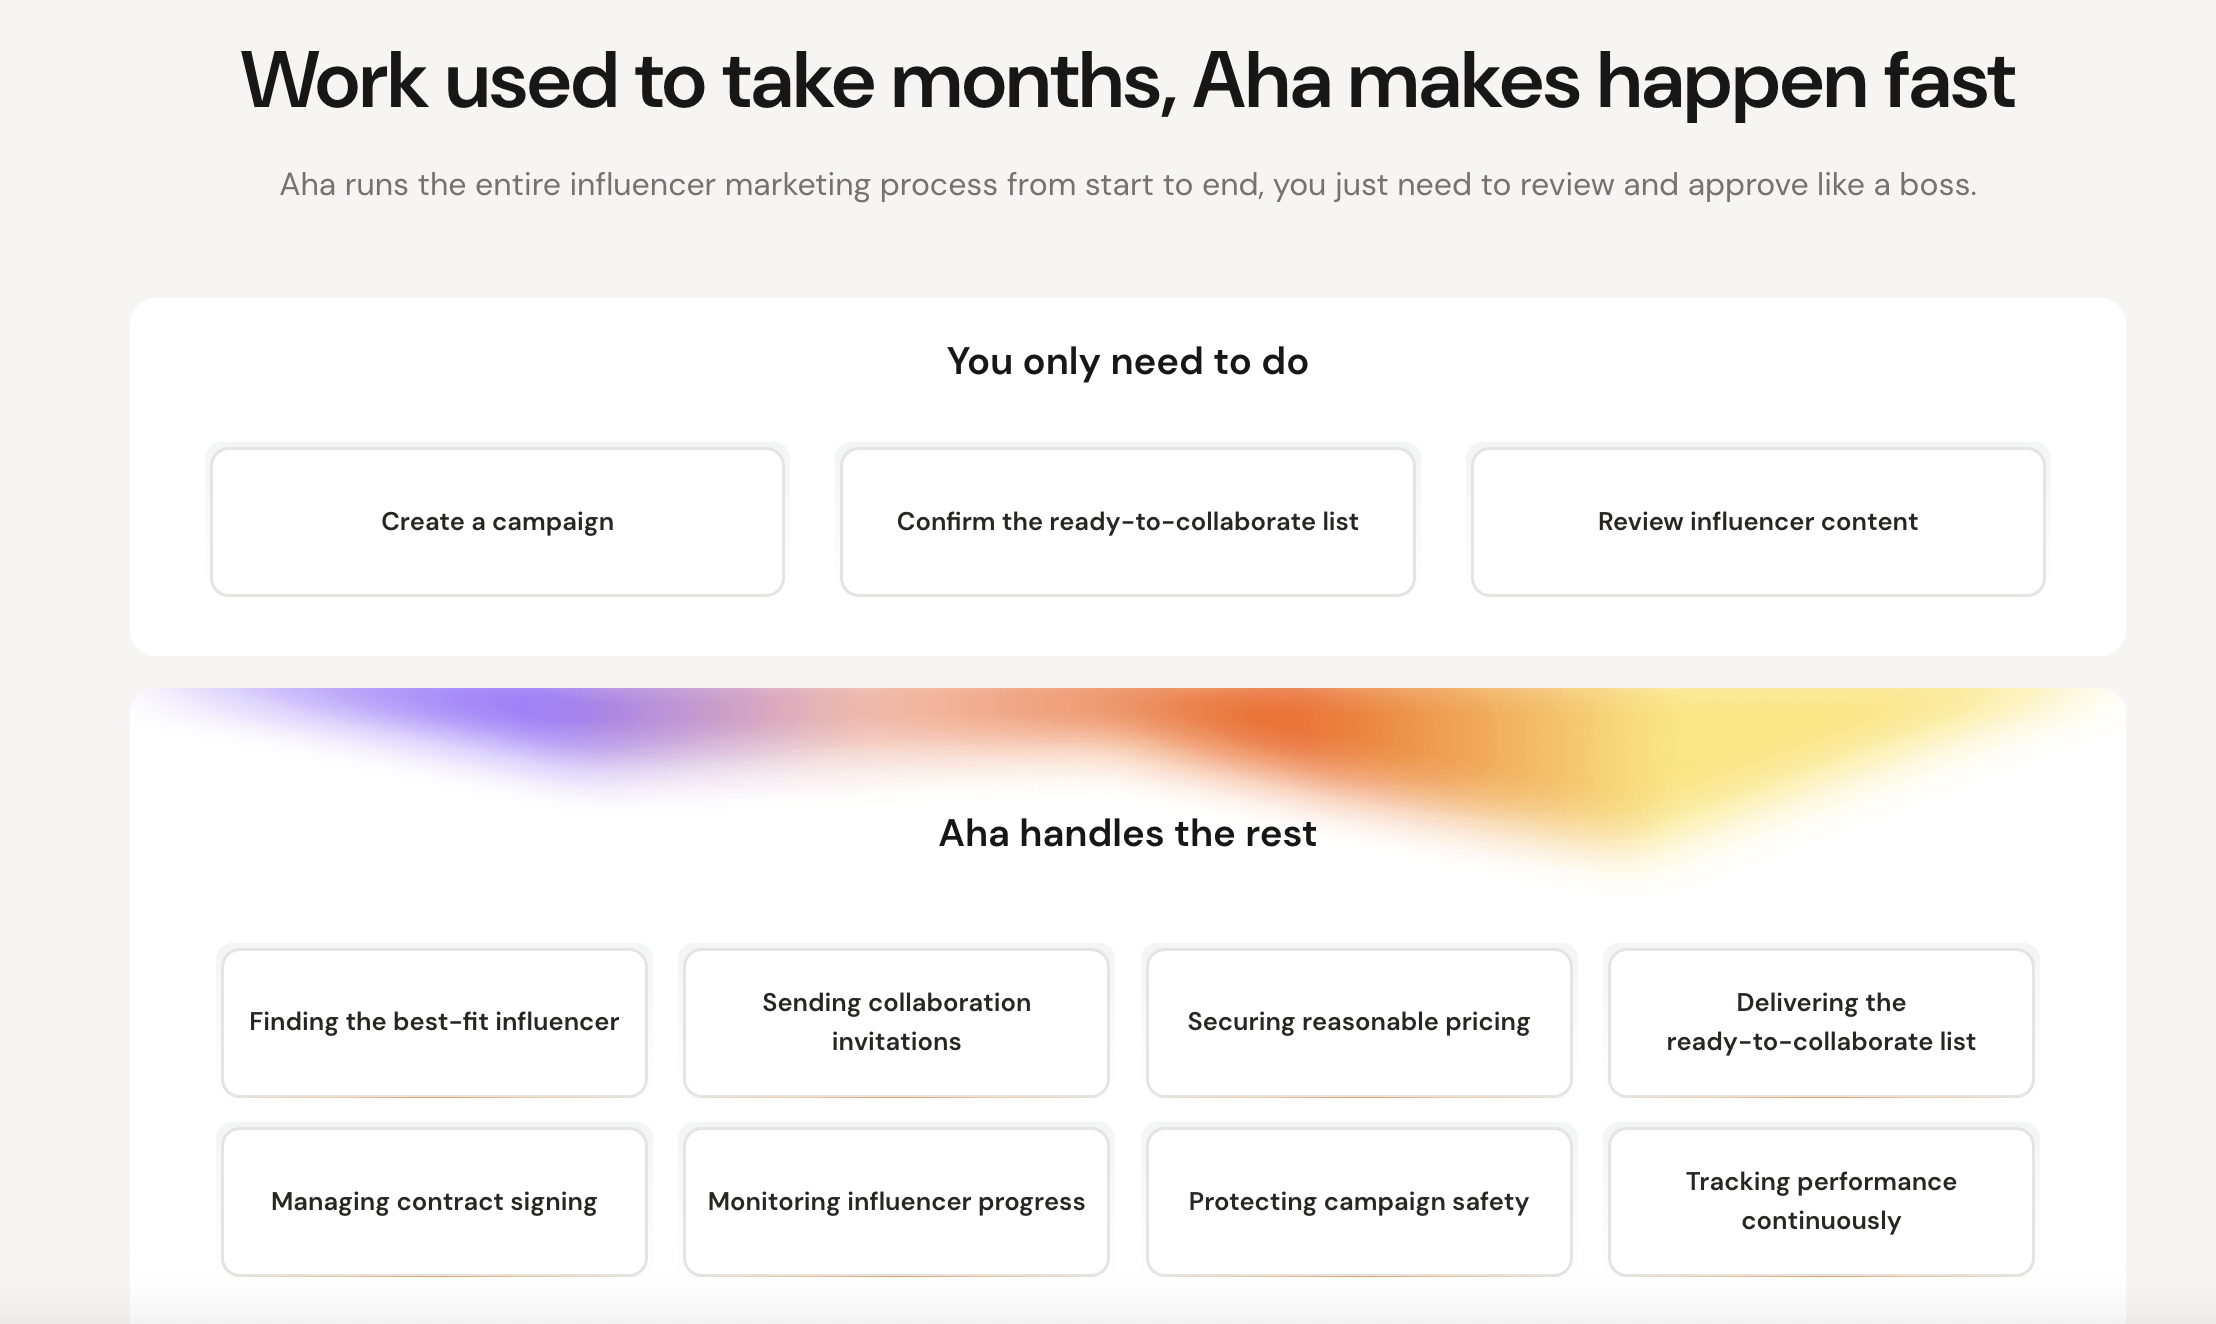The height and width of the screenshot is (1324, 2216).
Task: Click the word Aha in headline
Action: (1262, 81)
